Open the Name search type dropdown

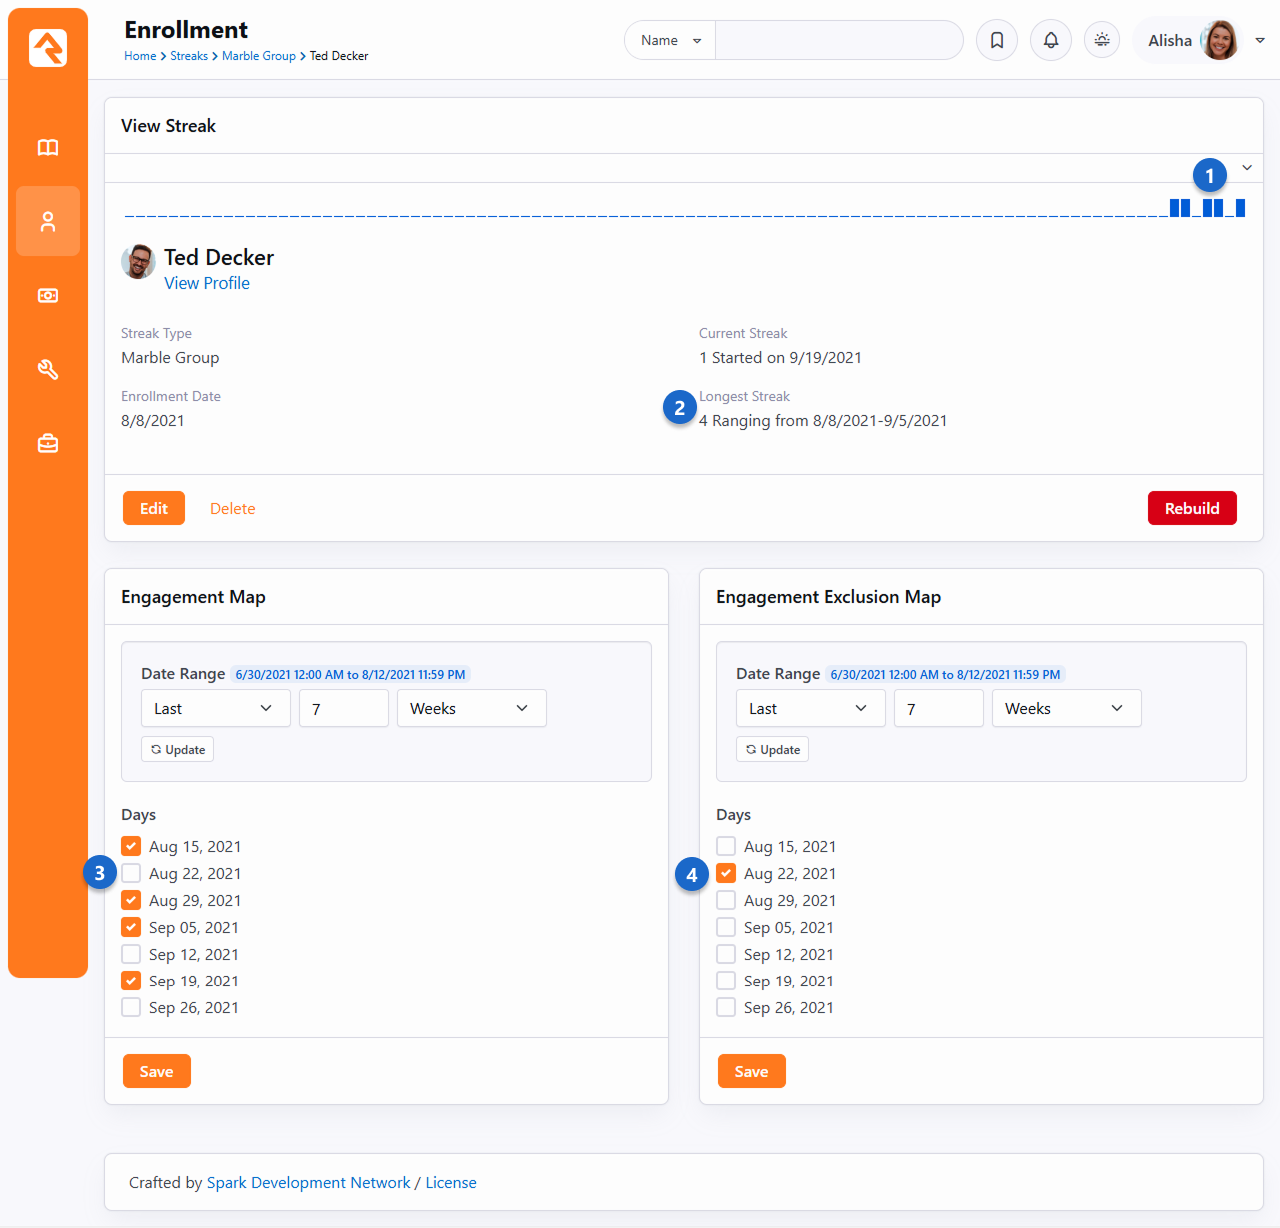click(670, 40)
